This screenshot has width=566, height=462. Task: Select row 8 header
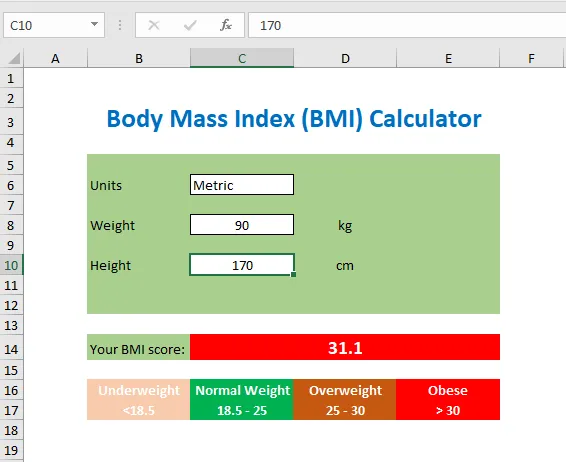11,225
